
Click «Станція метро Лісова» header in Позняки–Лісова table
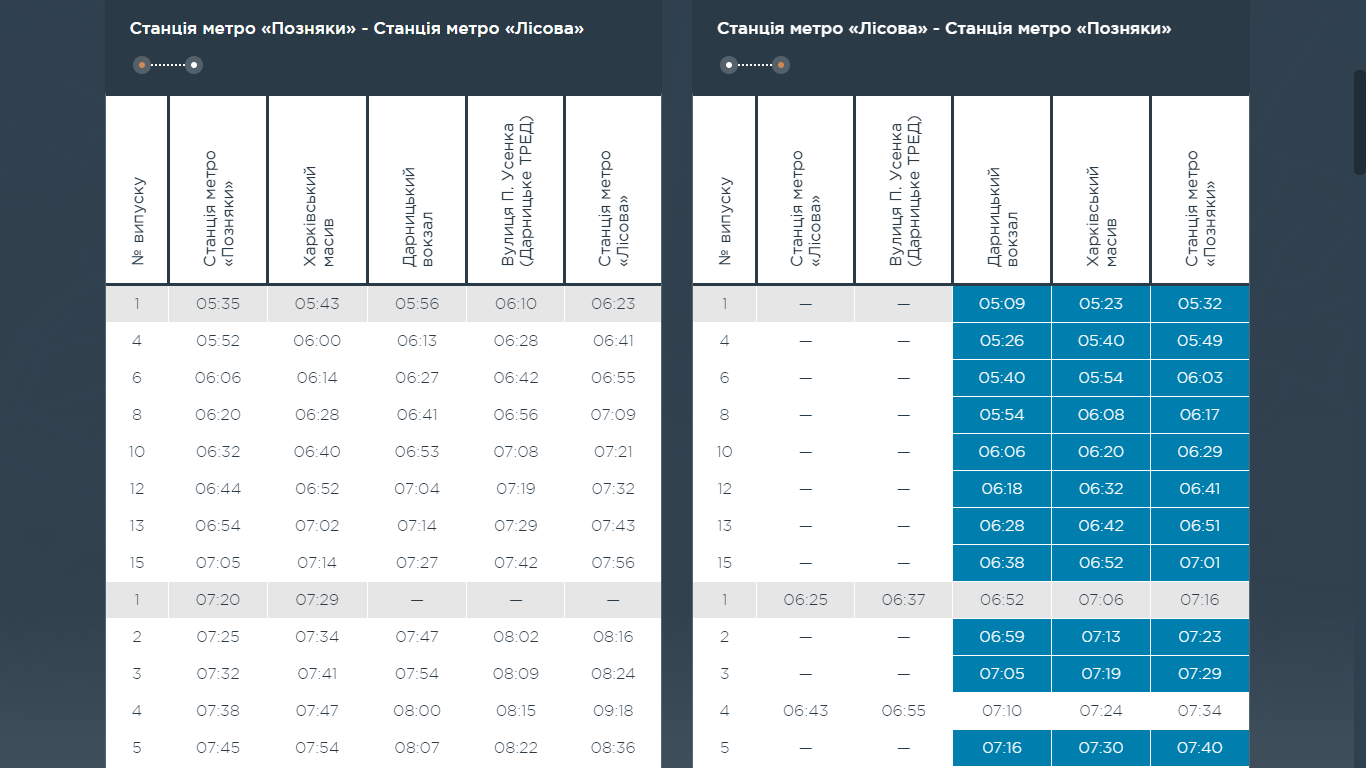tap(613, 190)
